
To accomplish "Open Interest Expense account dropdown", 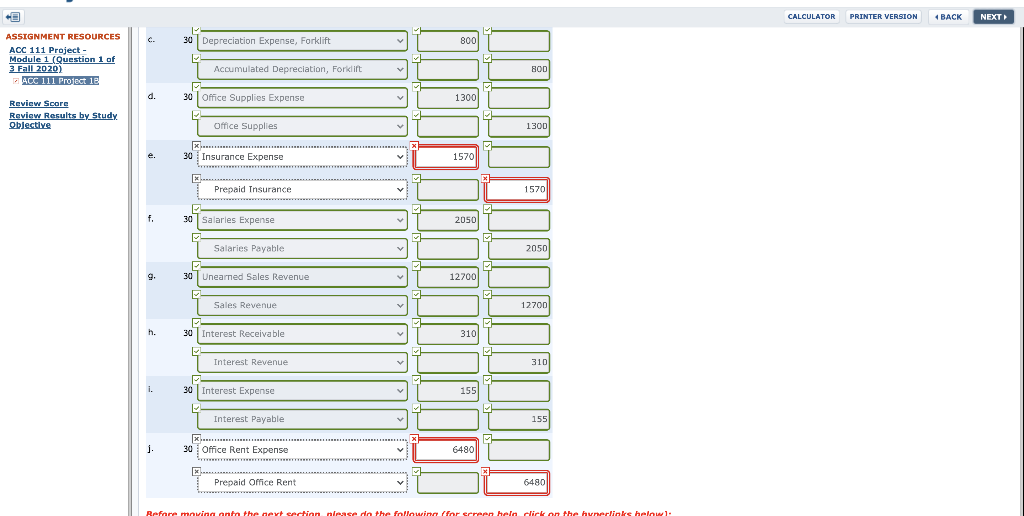I will (x=302, y=391).
